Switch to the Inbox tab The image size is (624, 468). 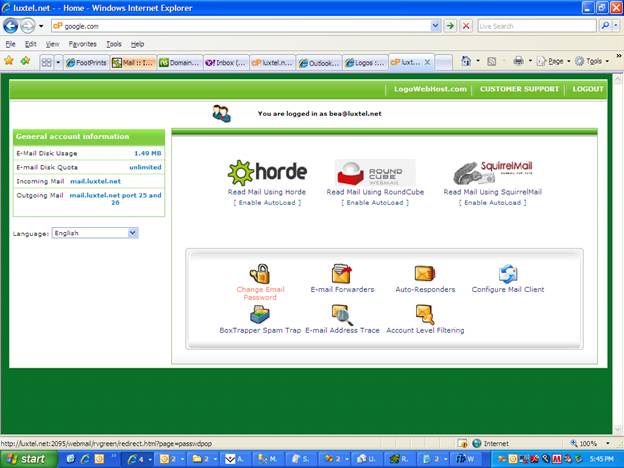point(226,62)
